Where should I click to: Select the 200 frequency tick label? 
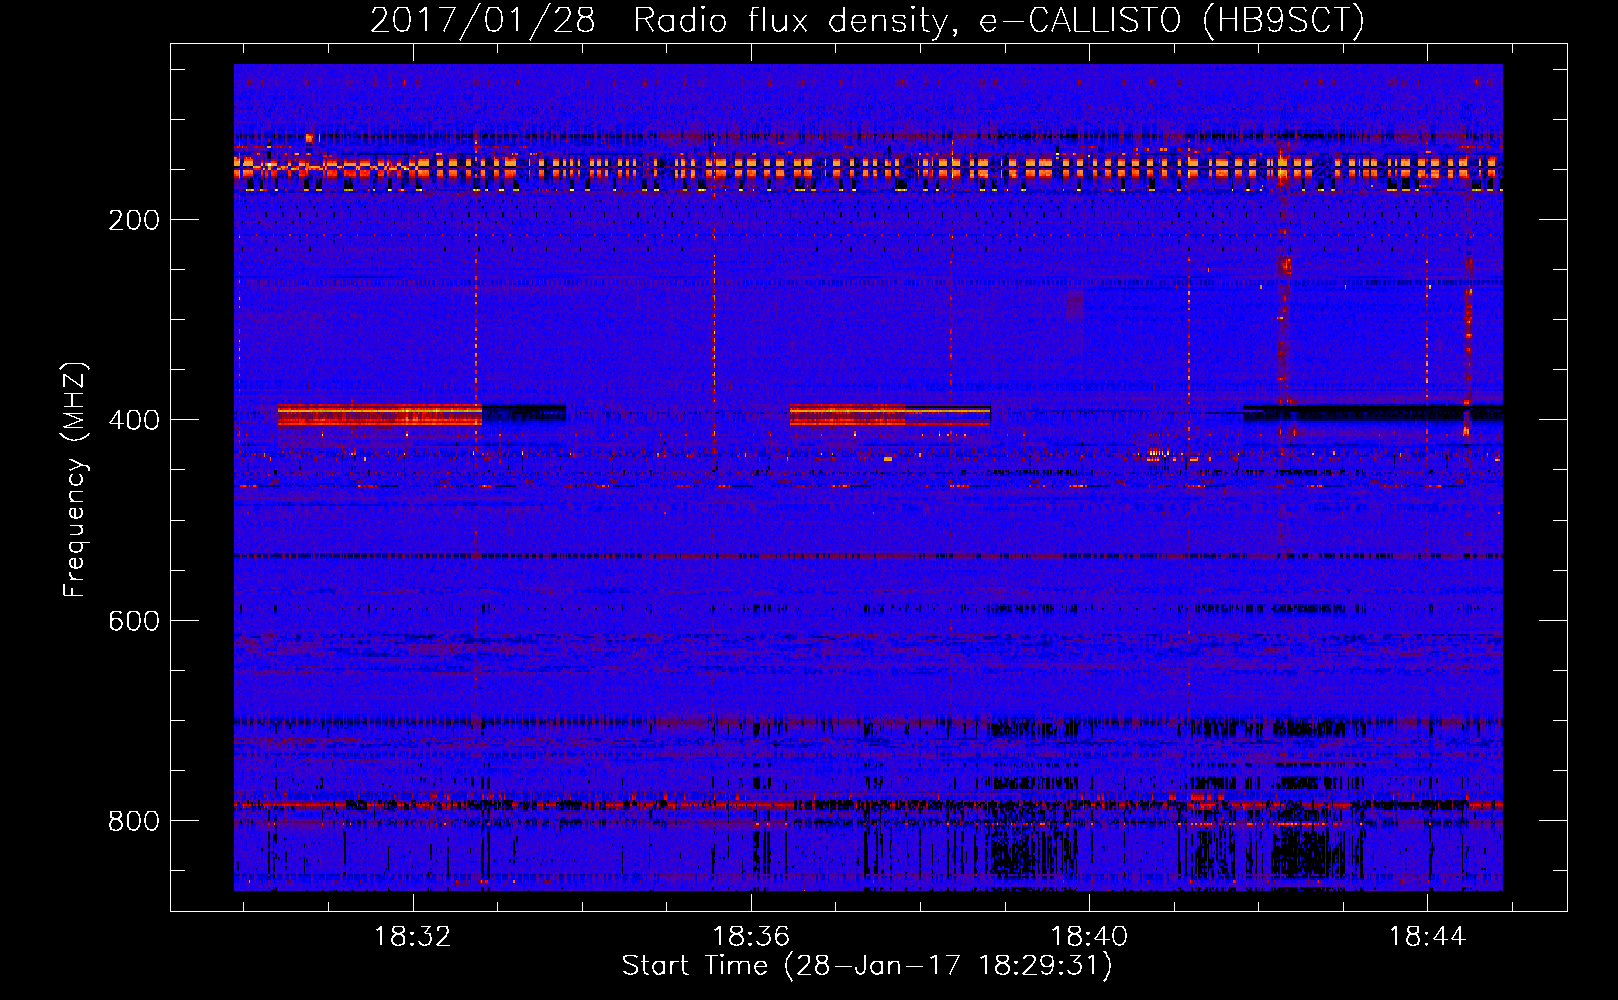click(134, 220)
